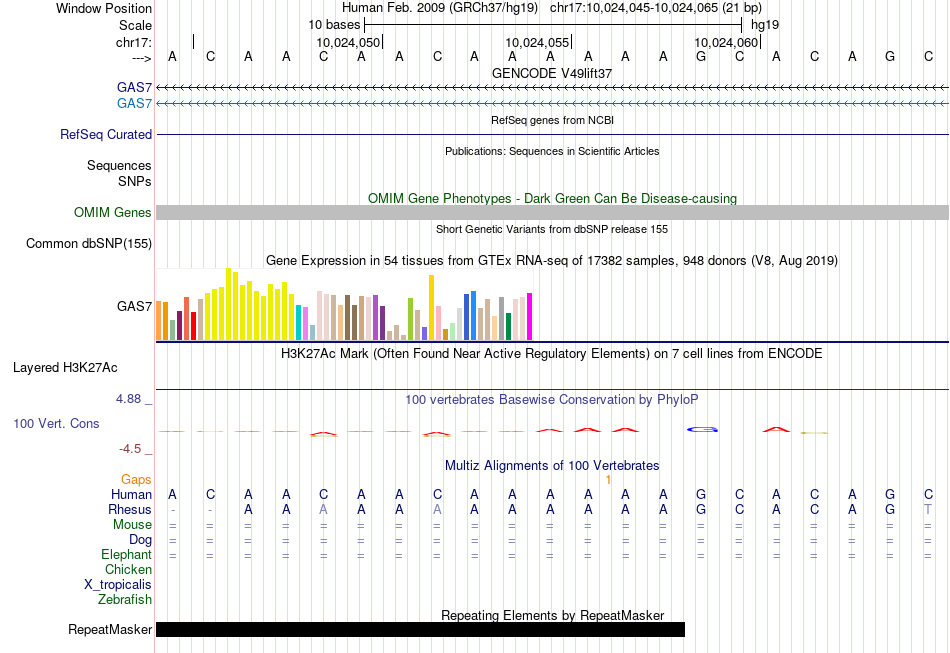Click the blue G PhyloP conservation logo

(x=702, y=429)
